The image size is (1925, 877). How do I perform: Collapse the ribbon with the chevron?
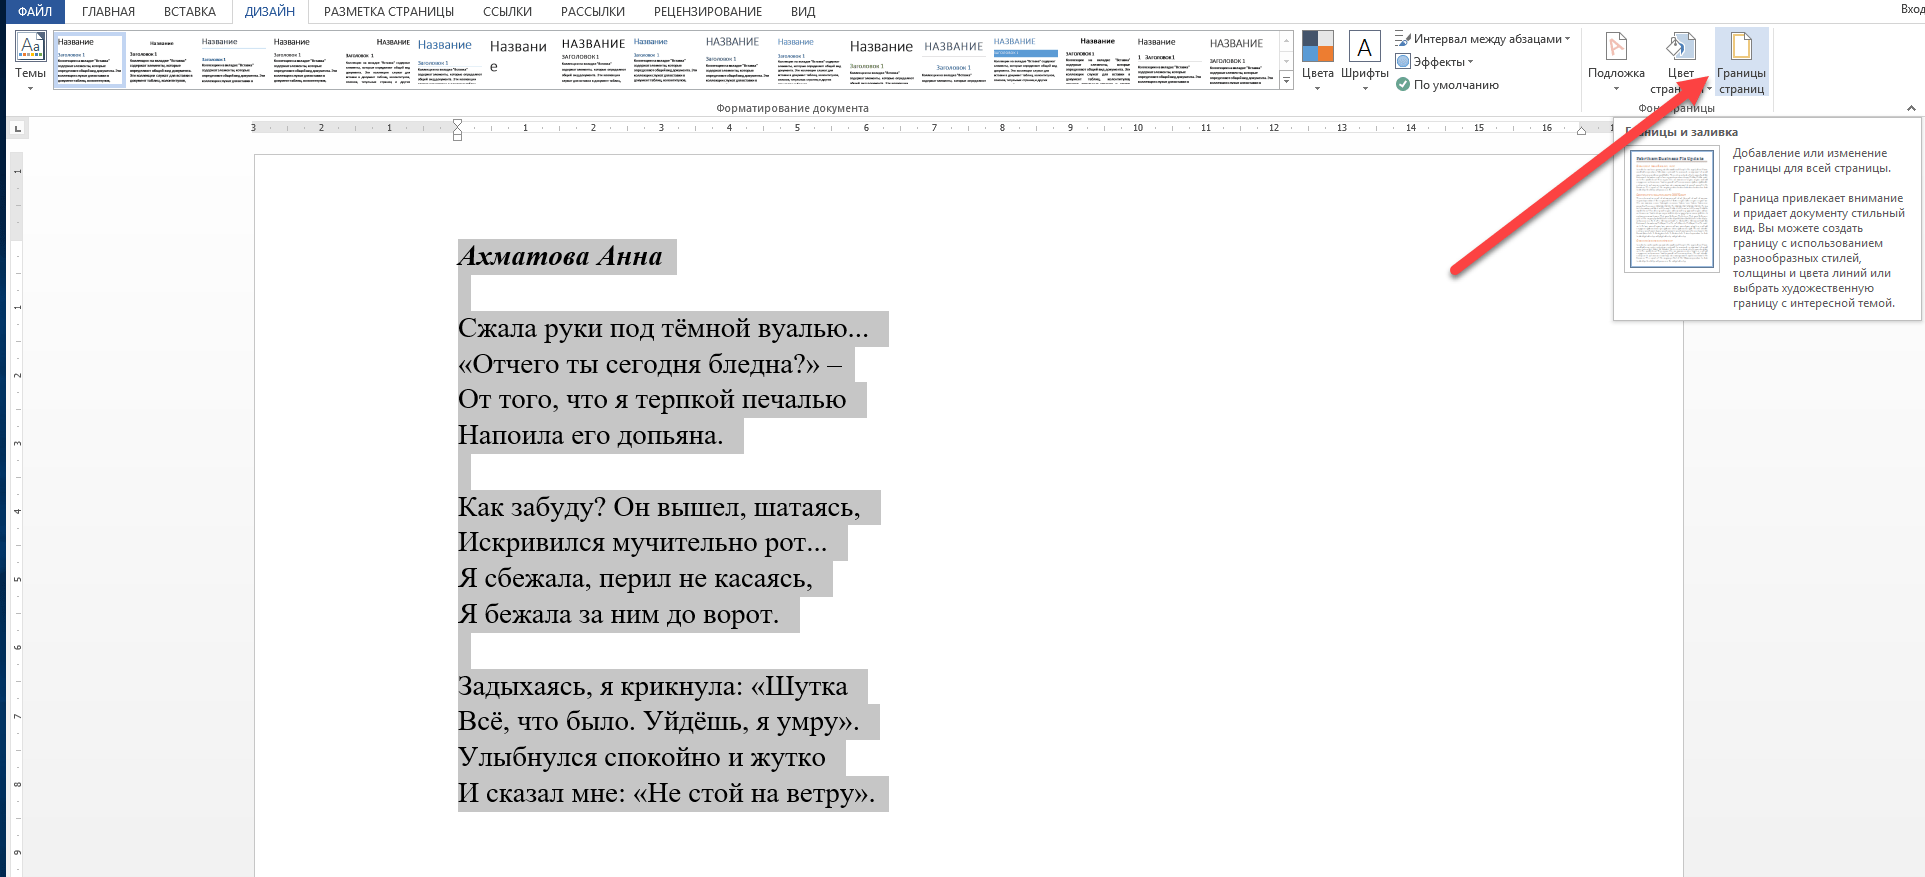pos(1911,108)
